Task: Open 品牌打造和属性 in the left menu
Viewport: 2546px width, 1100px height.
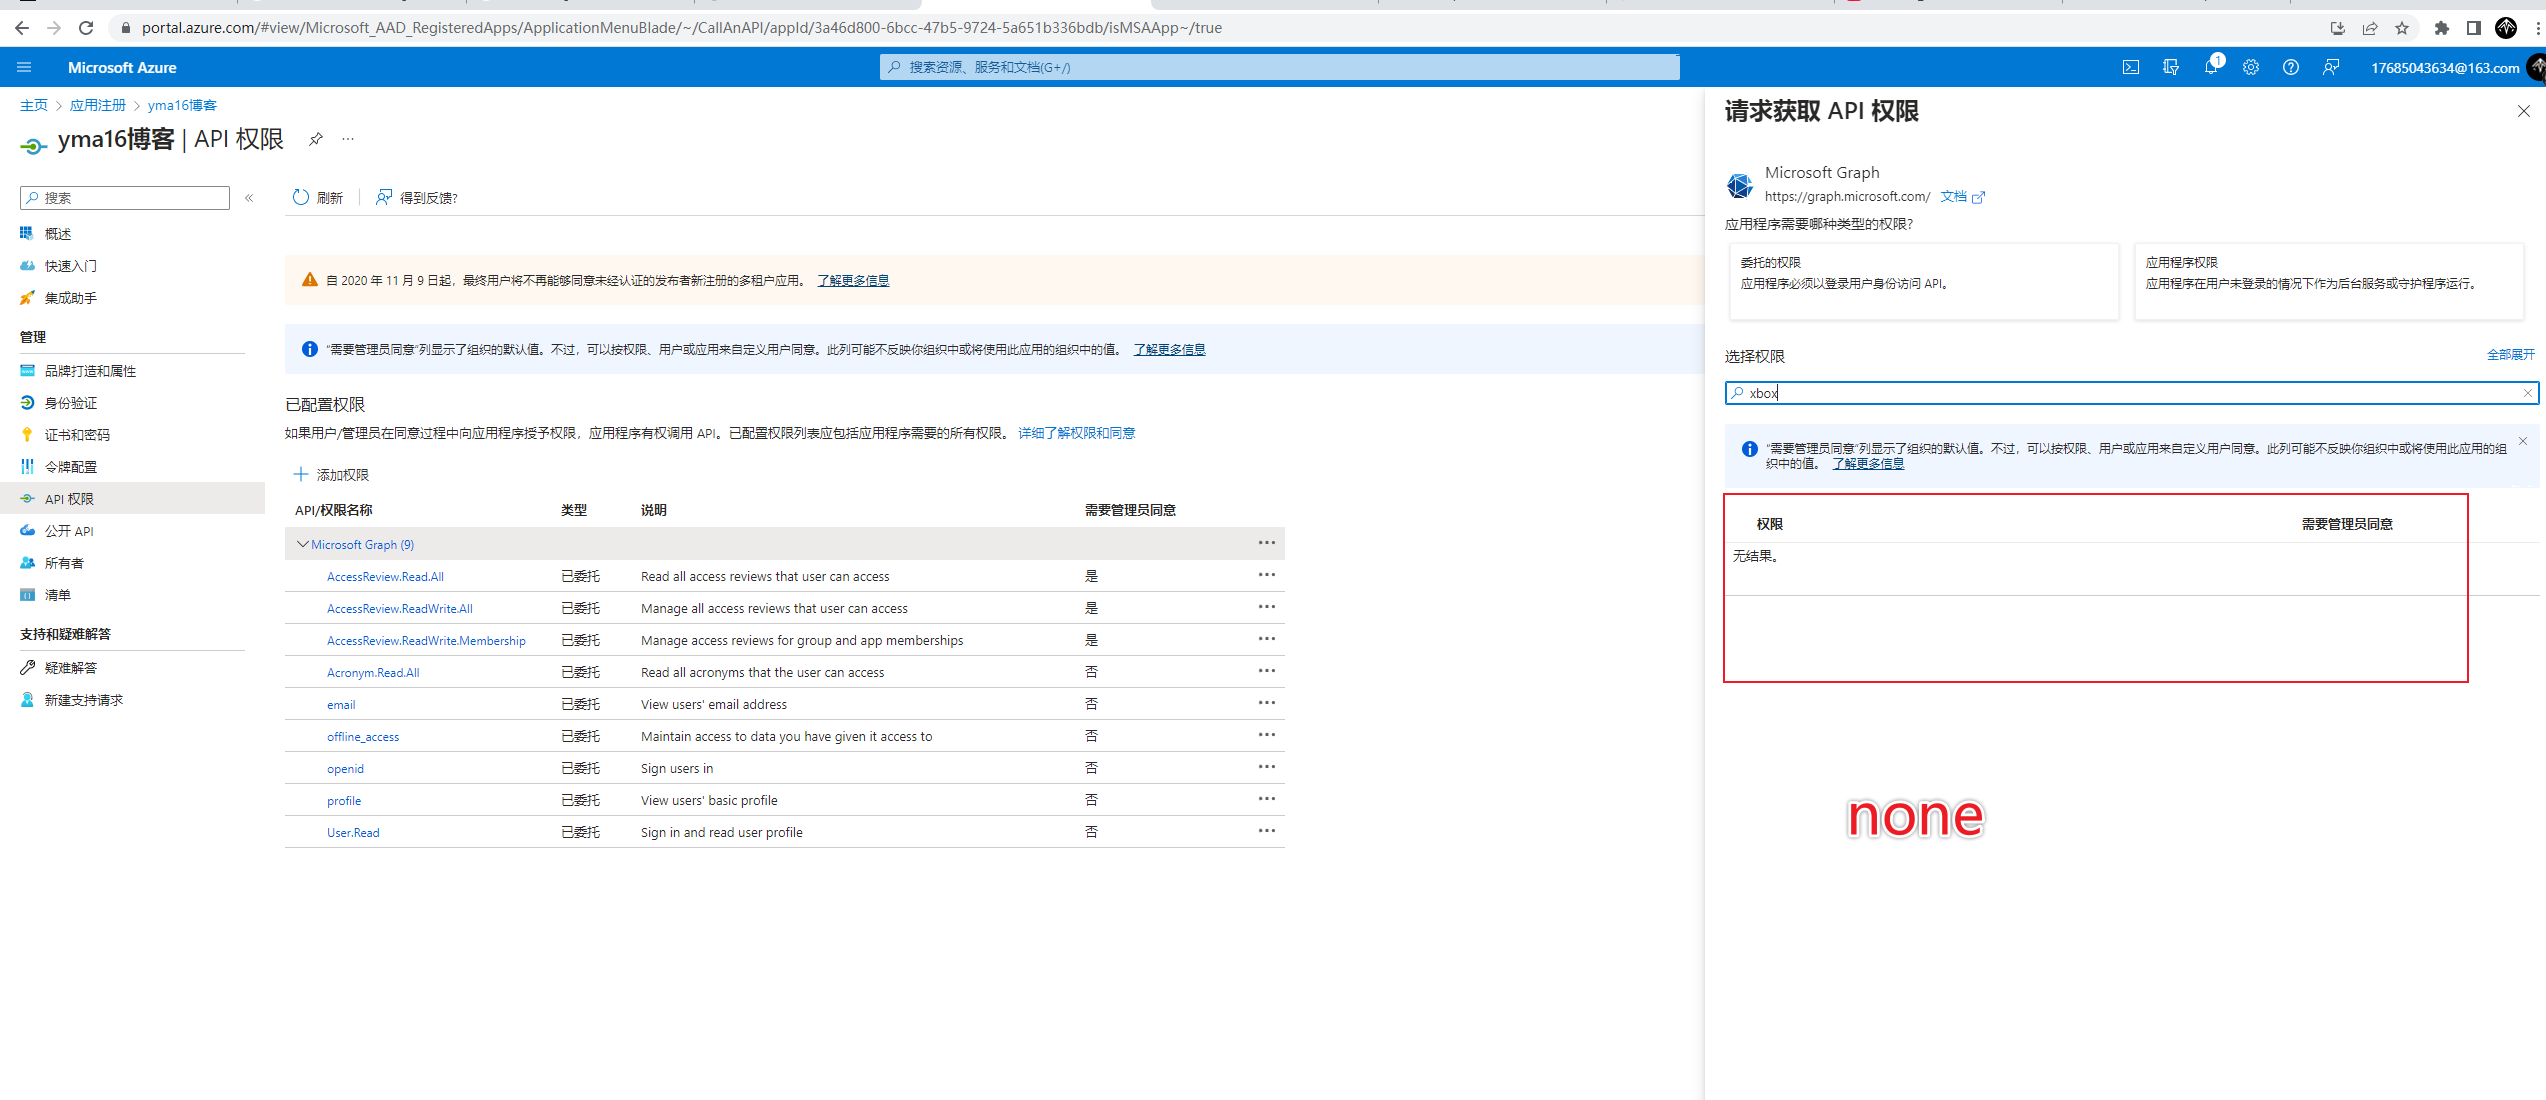Action: point(90,371)
